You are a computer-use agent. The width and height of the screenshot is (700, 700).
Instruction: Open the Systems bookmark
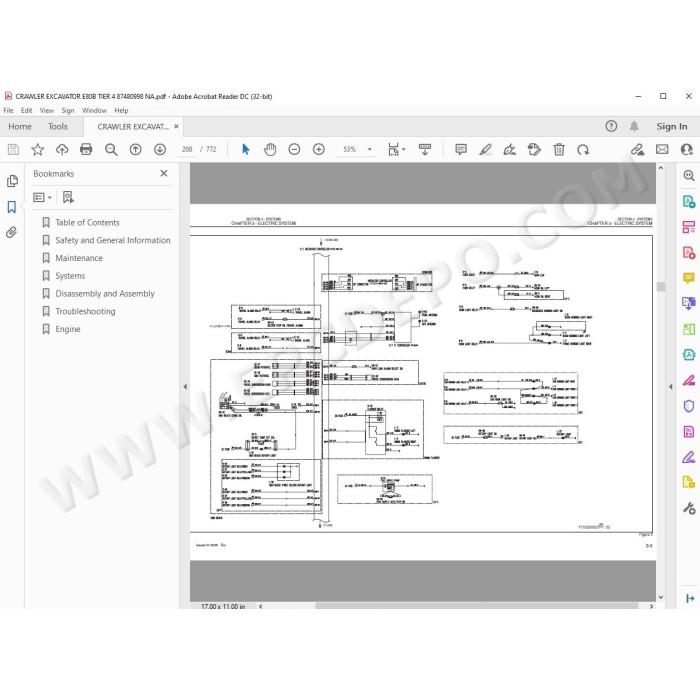(70, 276)
